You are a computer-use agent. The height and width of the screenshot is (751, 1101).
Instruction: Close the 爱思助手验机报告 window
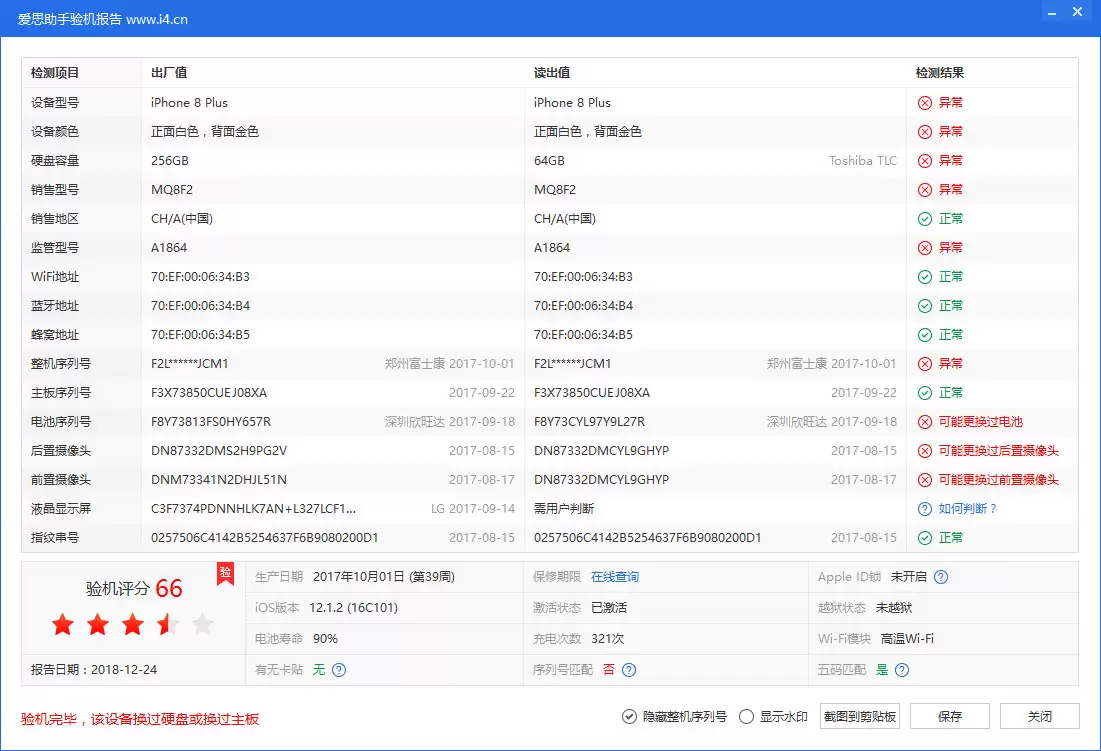coord(1077,12)
